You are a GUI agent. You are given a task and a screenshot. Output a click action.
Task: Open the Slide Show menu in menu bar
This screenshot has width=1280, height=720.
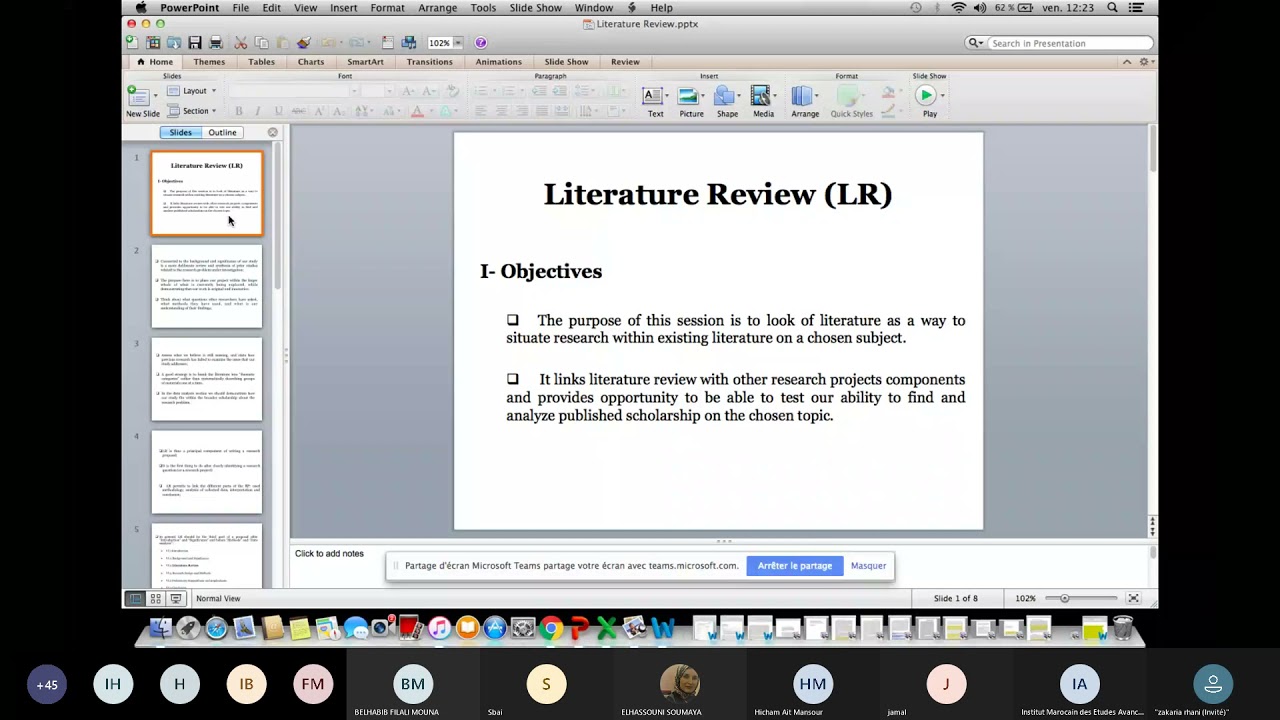point(535,8)
